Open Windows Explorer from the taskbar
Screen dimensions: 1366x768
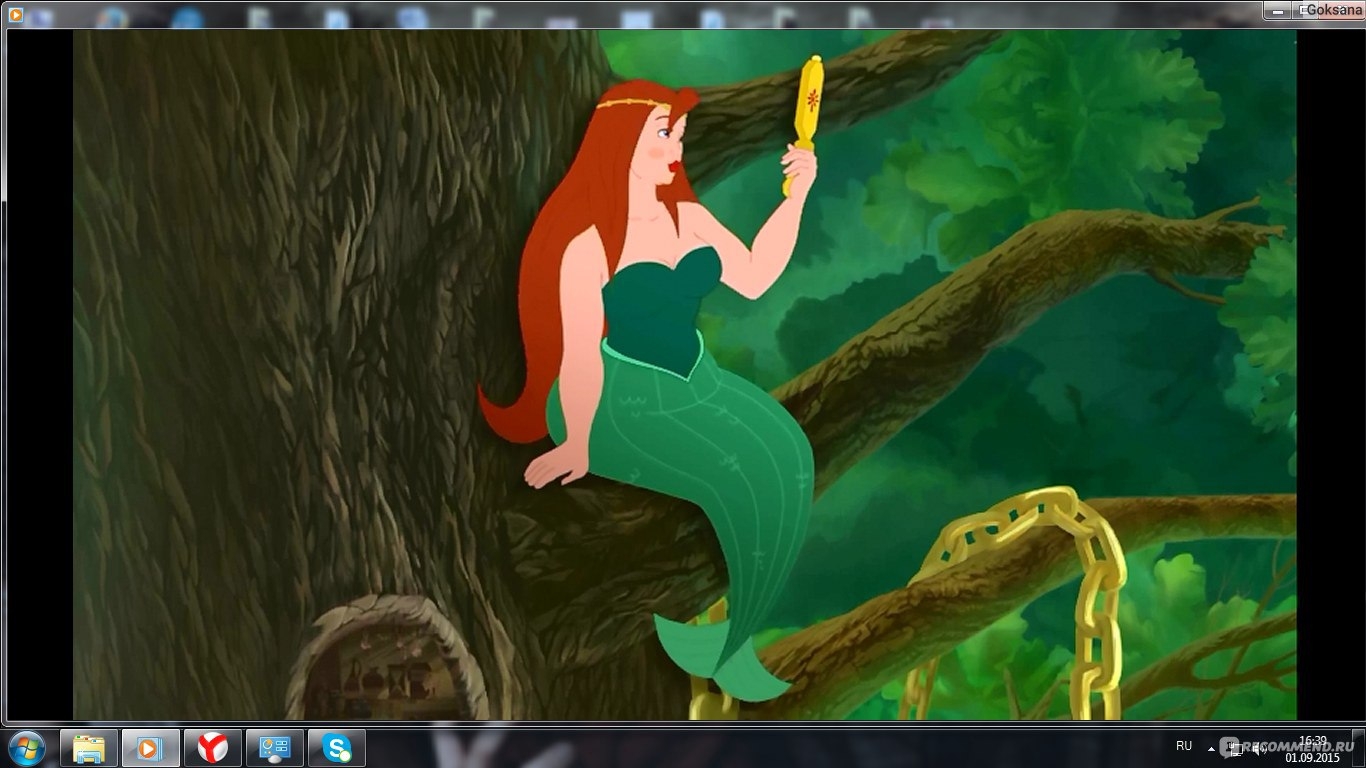coord(89,748)
